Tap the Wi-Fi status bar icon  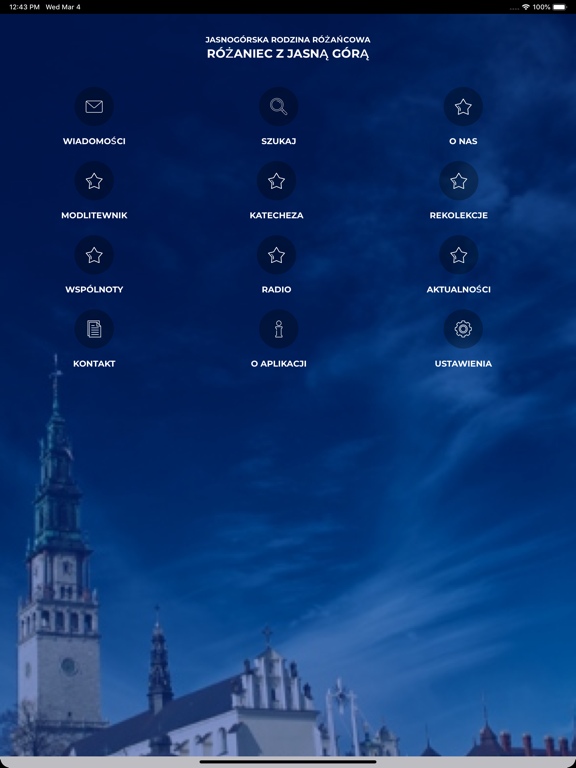(x=526, y=7)
